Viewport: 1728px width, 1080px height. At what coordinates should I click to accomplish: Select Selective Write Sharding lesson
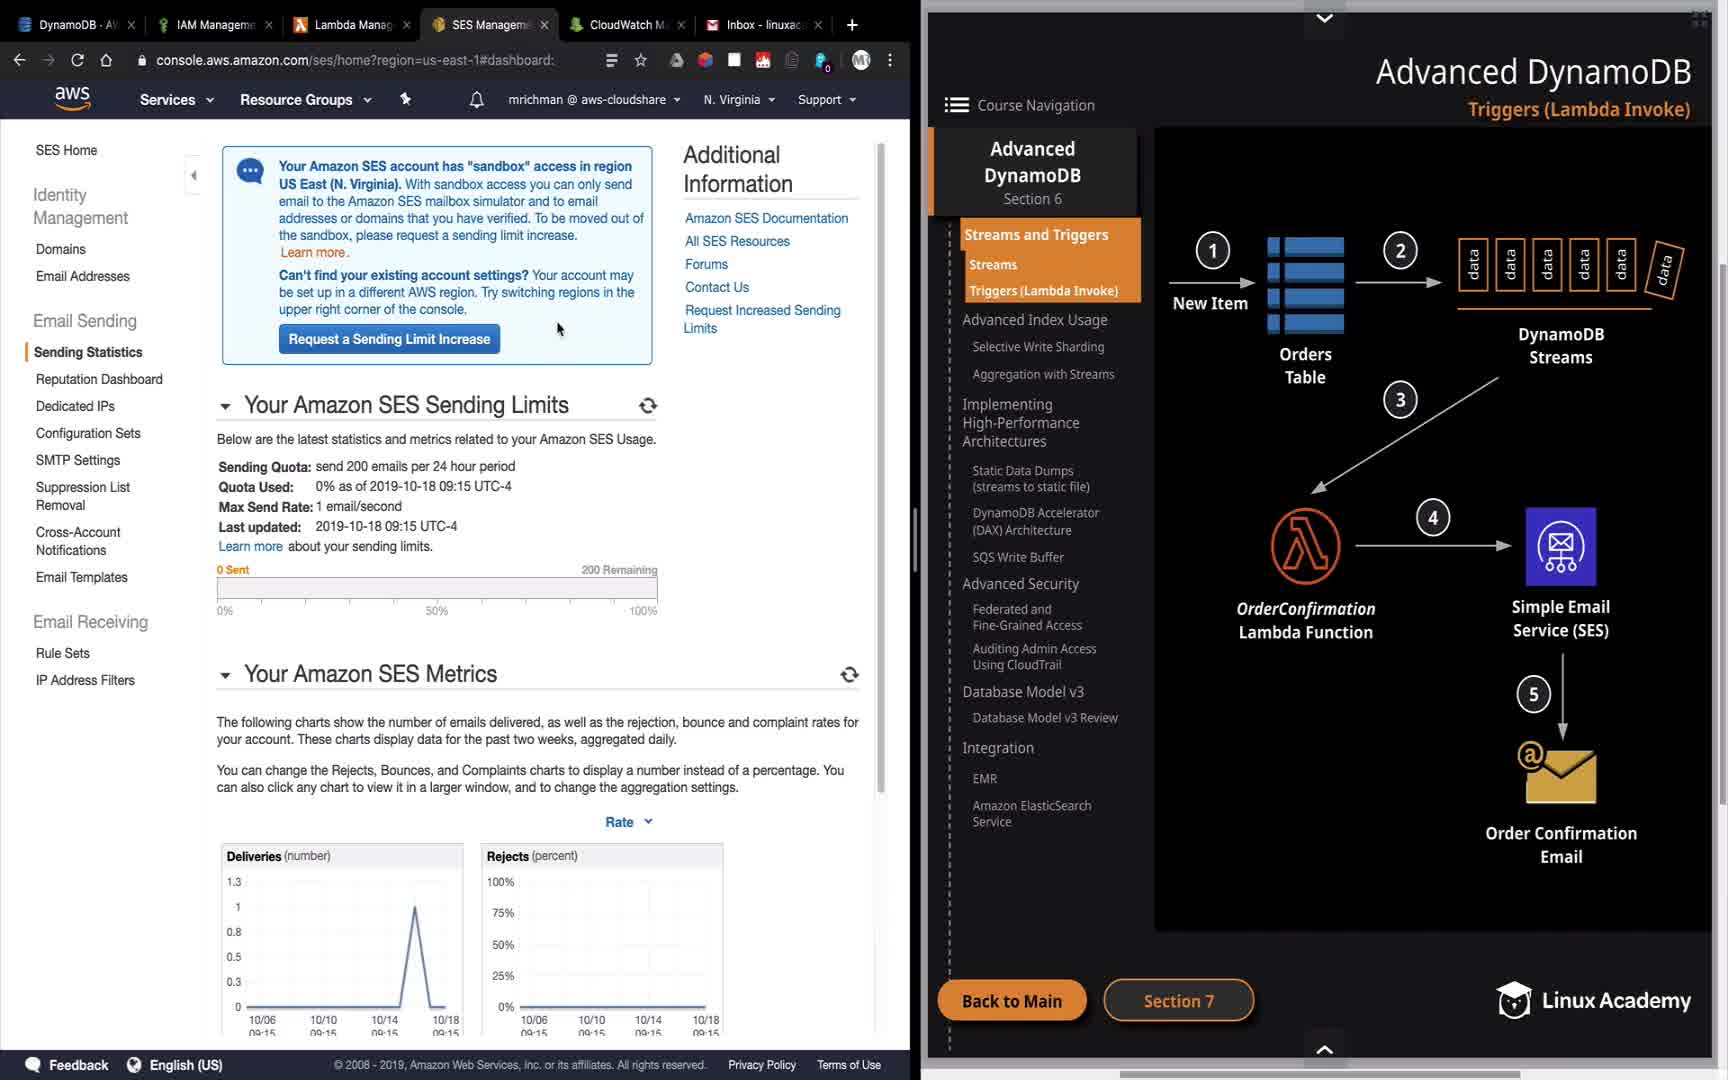[x=1038, y=347]
